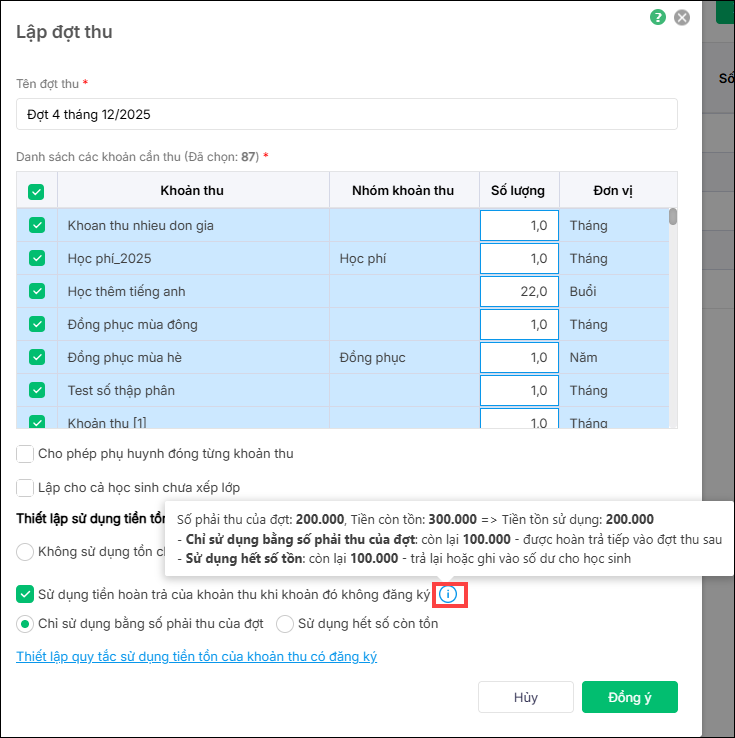This screenshot has width=735, height=738.
Task: Open Thiết lập quy tắc sử dụng tiền tồn link
Action: tap(196, 656)
